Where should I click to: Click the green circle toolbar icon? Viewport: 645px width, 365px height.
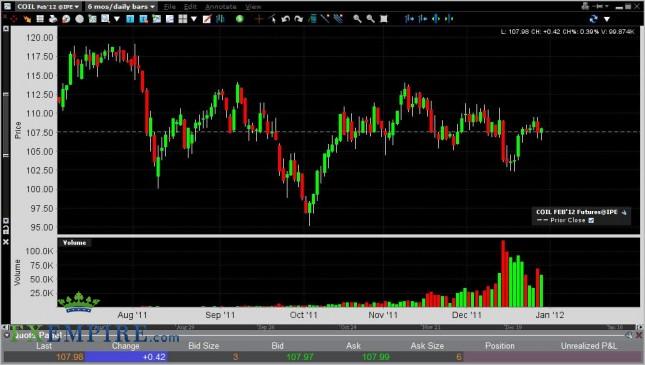239,19
